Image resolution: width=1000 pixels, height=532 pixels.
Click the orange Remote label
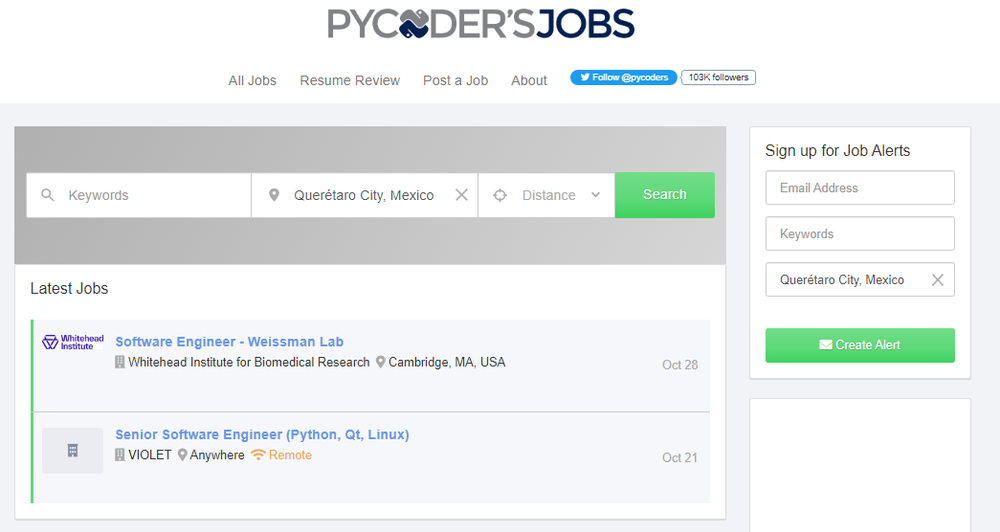click(x=290, y=455)
